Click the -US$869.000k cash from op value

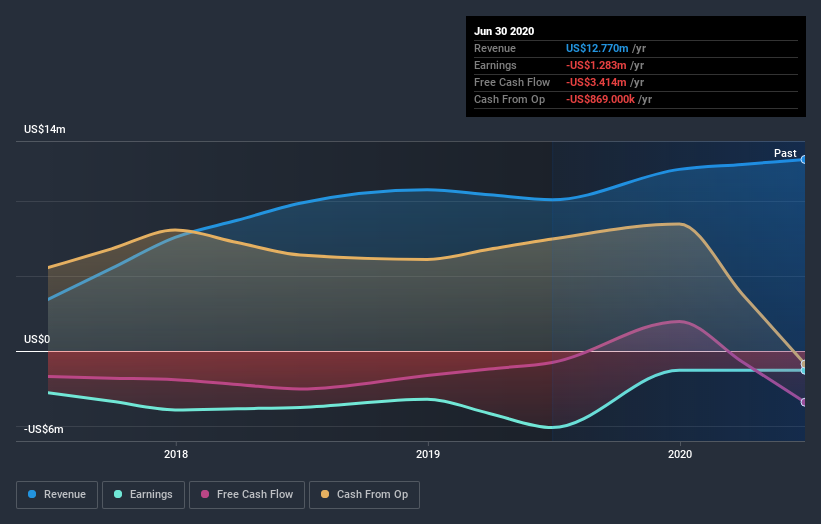coord(601,99)
